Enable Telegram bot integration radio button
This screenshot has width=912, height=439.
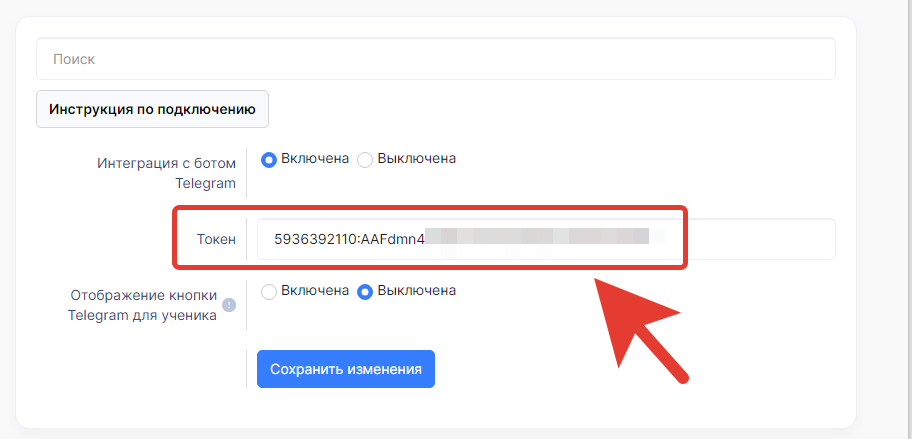[269, 160]
